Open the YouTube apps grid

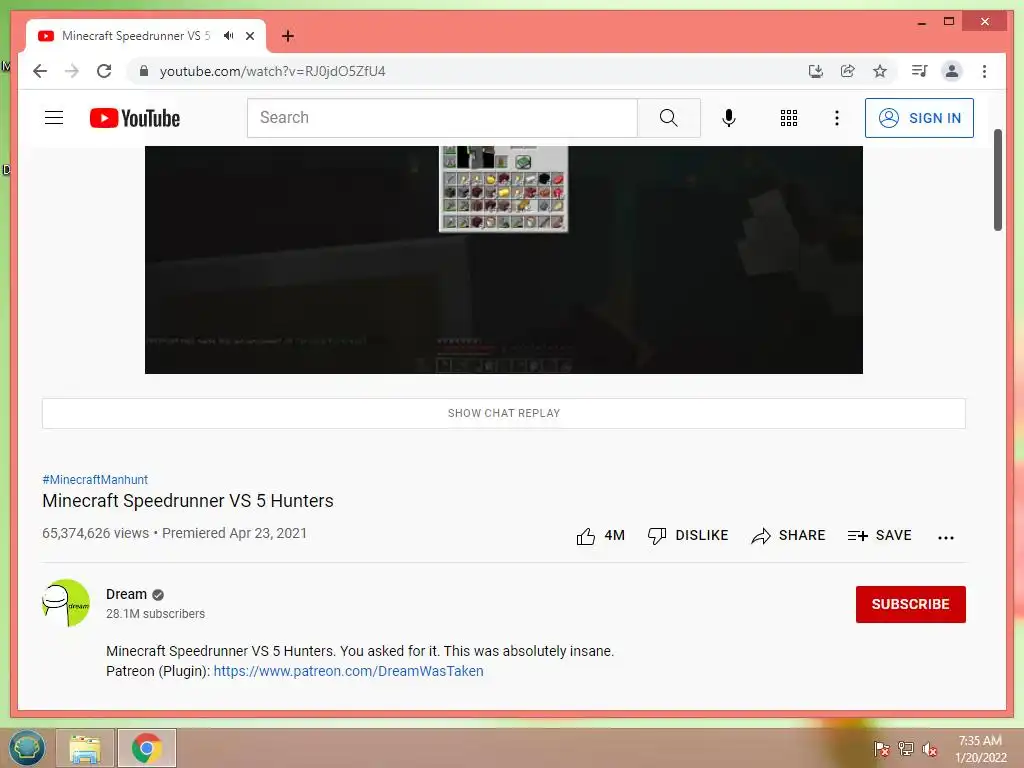pos(789,118)
